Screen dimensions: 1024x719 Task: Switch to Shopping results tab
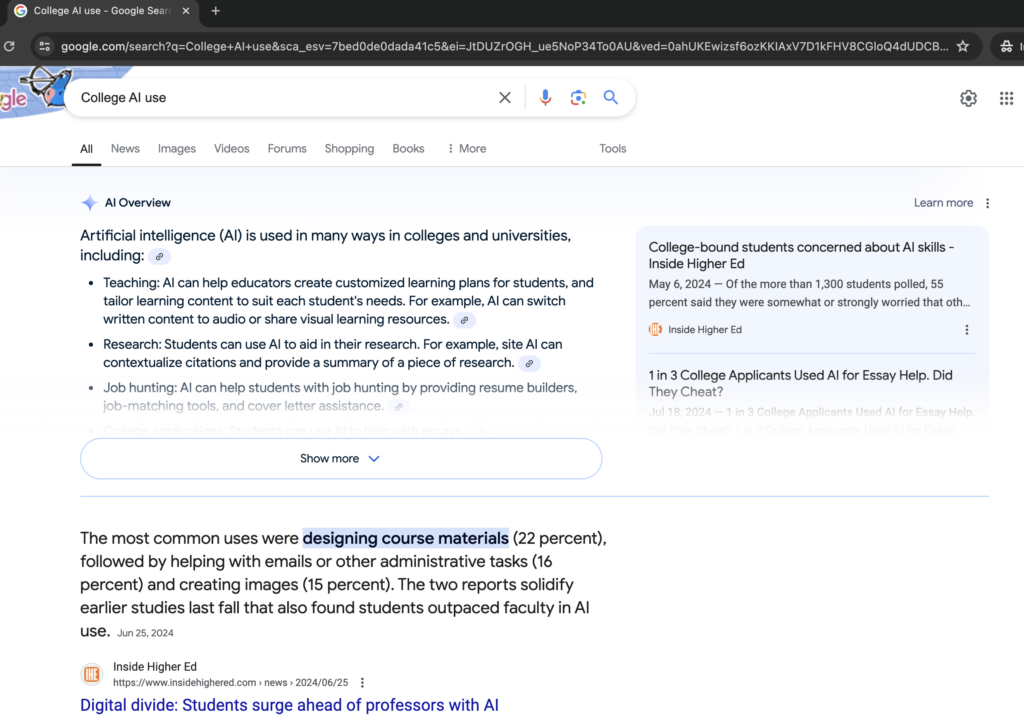349,149
